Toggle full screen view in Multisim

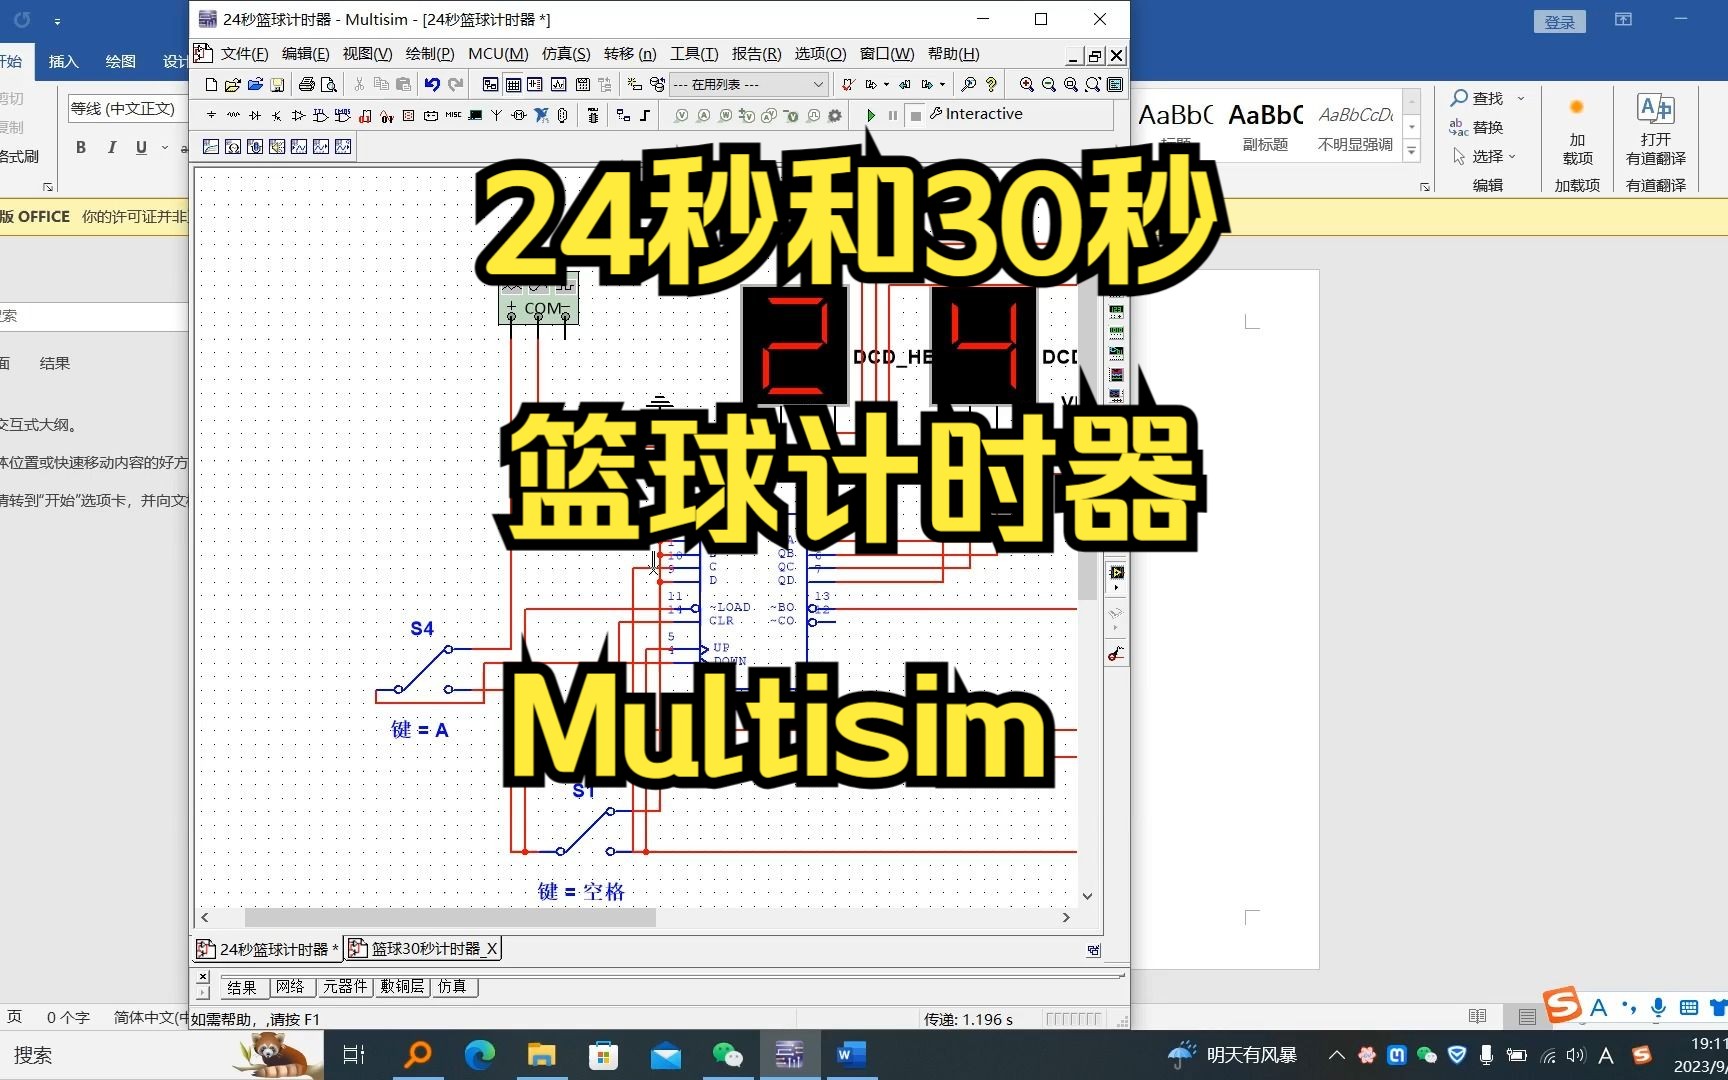point(1115,85)
